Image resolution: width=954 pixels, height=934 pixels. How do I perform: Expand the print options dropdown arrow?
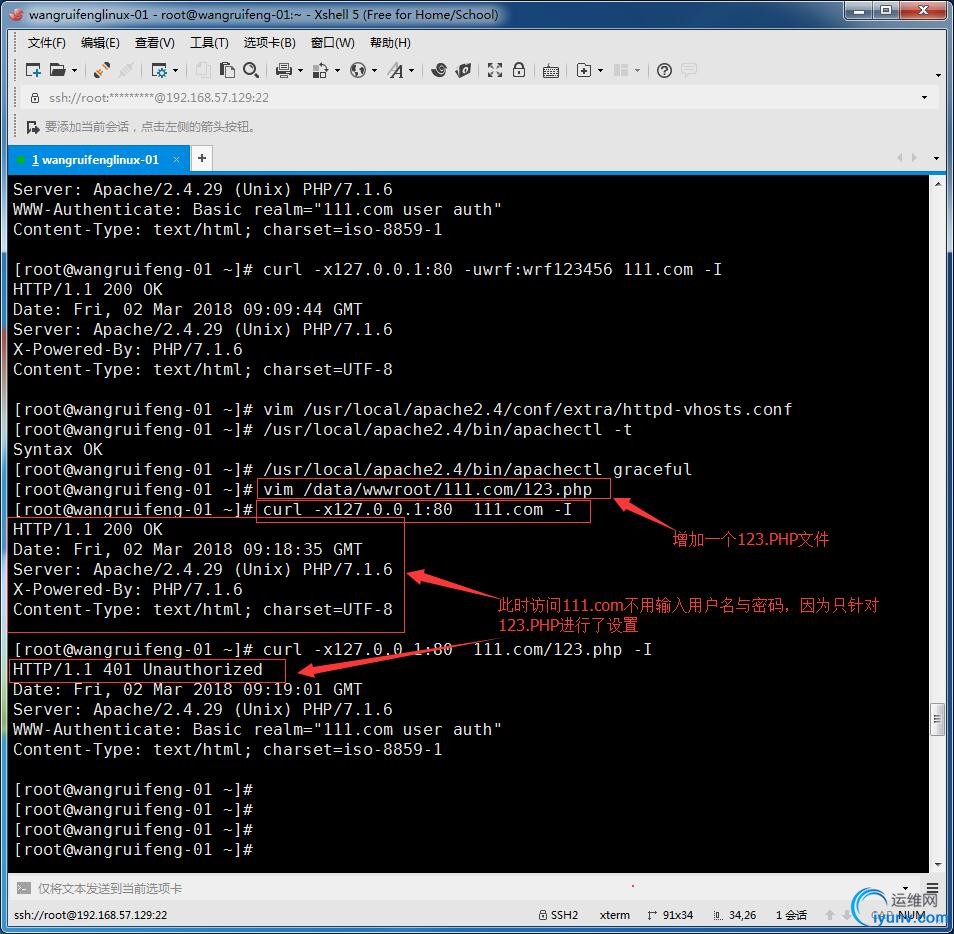click(300, 71)
